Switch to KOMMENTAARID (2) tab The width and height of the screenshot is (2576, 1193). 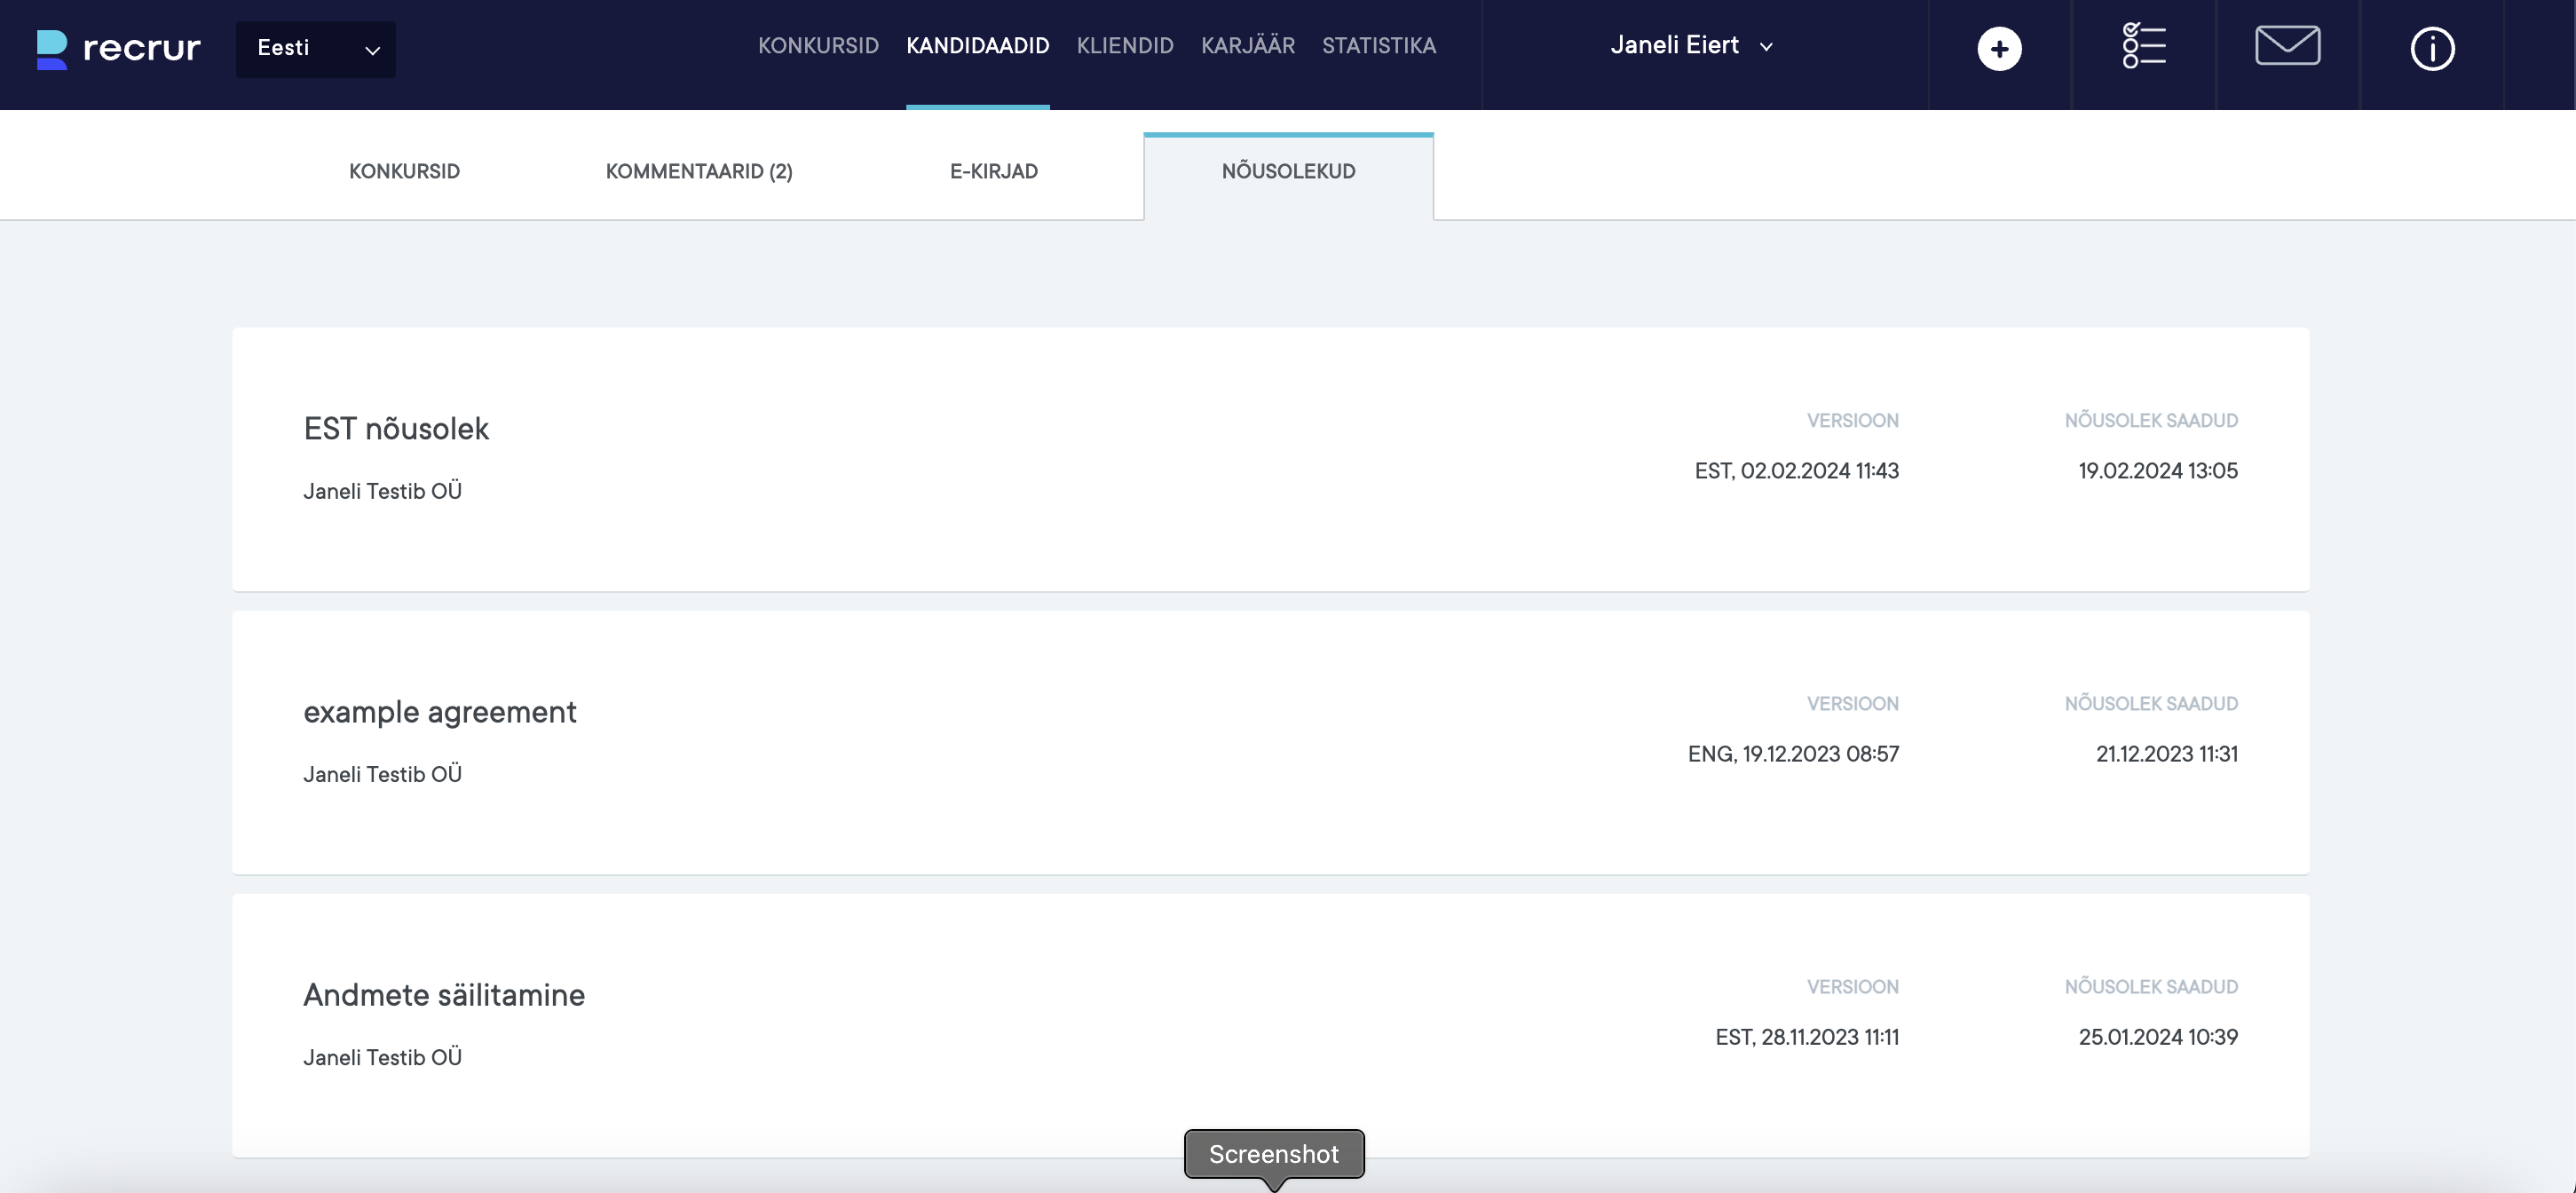click(x=698, y=171)
